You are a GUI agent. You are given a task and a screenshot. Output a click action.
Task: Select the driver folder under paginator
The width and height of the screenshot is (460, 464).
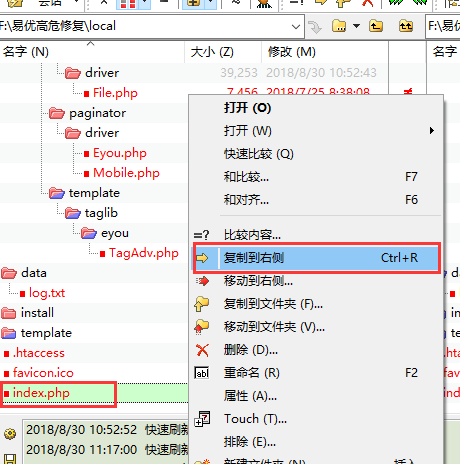click(92, 133)
